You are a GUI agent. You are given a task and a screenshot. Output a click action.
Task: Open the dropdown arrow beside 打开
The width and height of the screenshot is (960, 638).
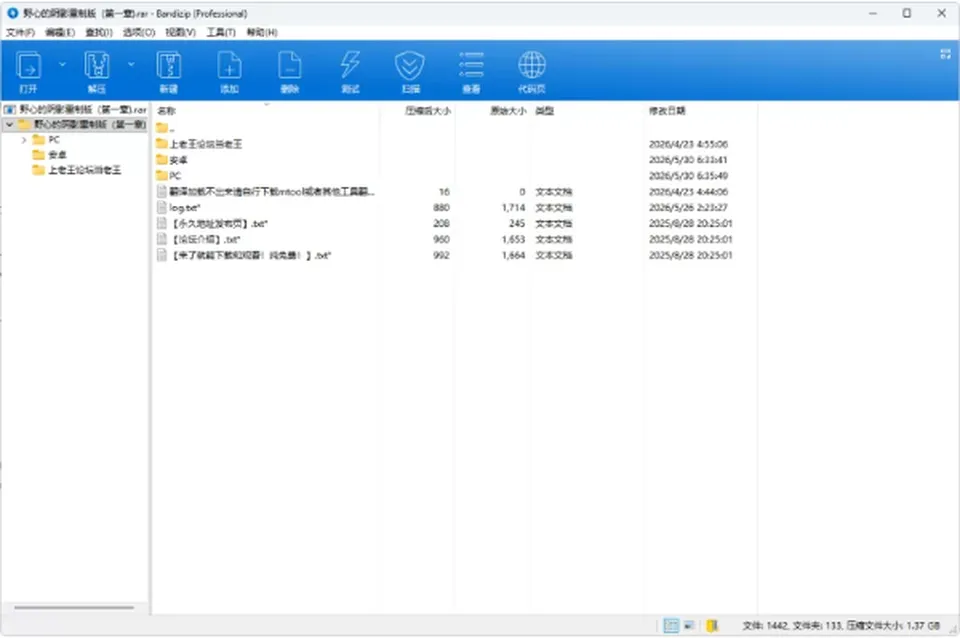(62, 64)
